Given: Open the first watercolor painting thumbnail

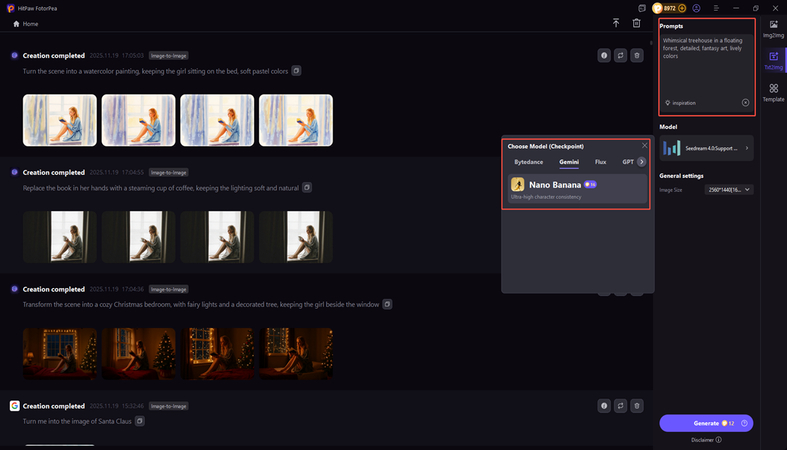Looking at the screenshot, I should pyautogui.click(x=60, y=120).
